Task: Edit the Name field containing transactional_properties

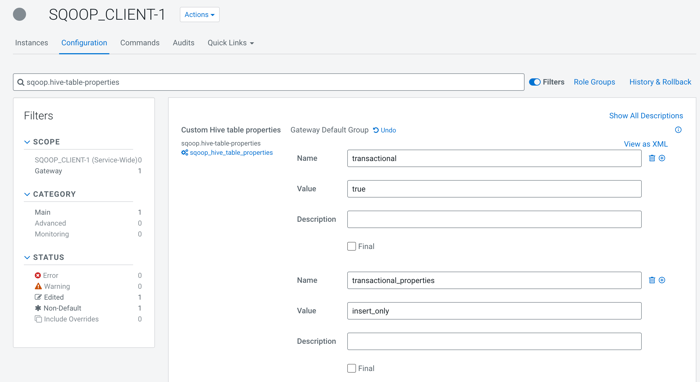Action: (x=494, y=280)
